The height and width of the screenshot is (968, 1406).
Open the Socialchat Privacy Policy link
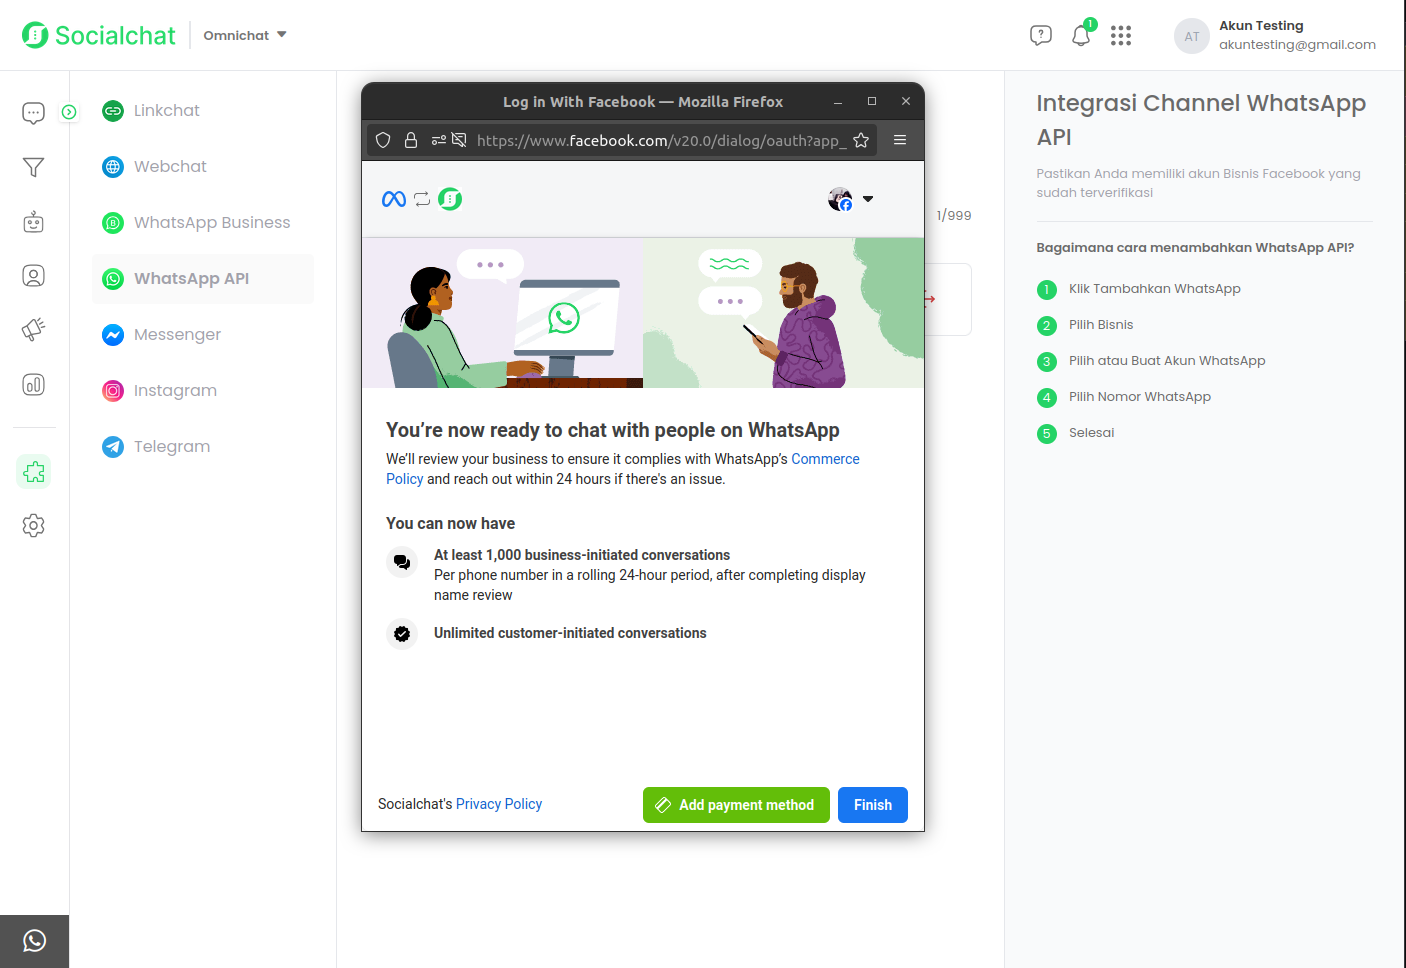[x=498, y=804]
